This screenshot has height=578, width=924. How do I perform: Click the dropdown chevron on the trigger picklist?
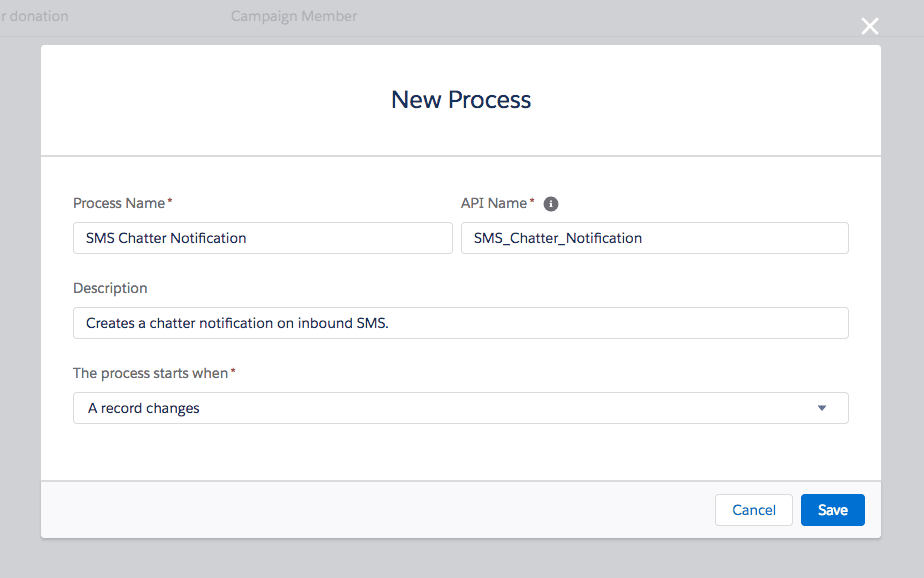coord(821,408)
